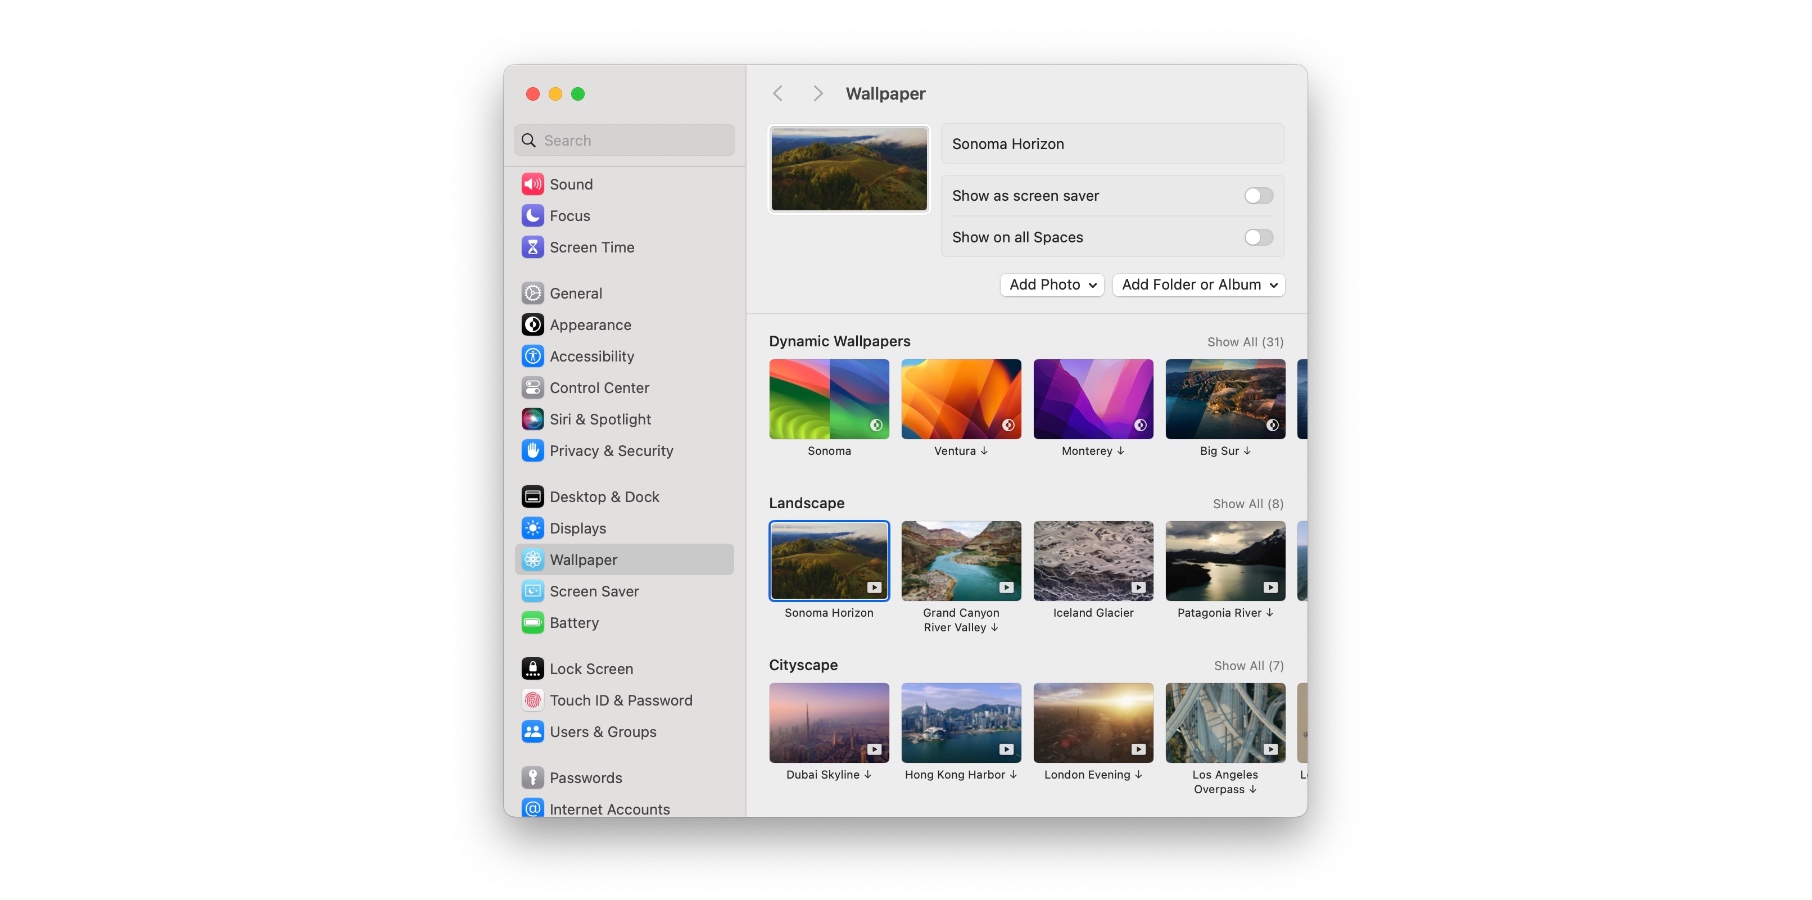Click the magnifier icon in Search
Viewport: 1812px width, 900px height.
(x=529, y=140)
